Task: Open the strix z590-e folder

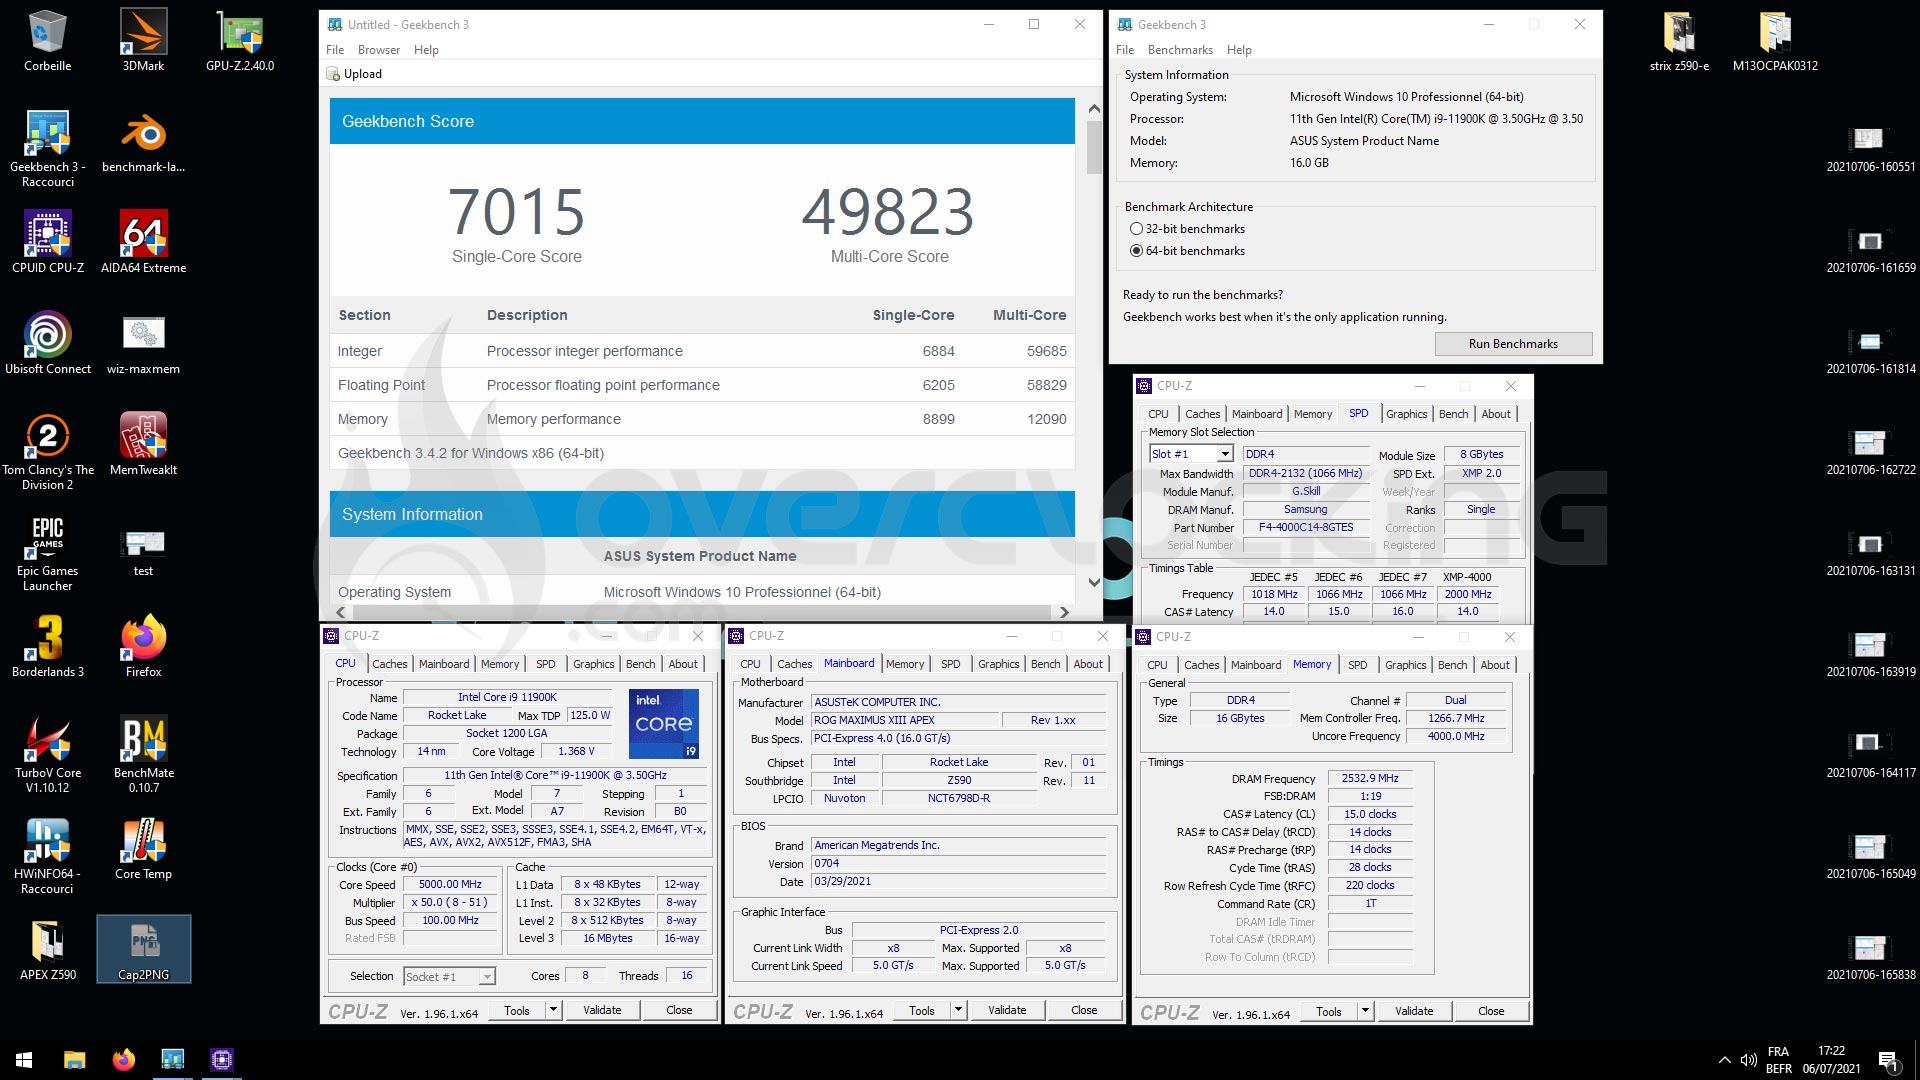Action: (x=1679, y=40)
